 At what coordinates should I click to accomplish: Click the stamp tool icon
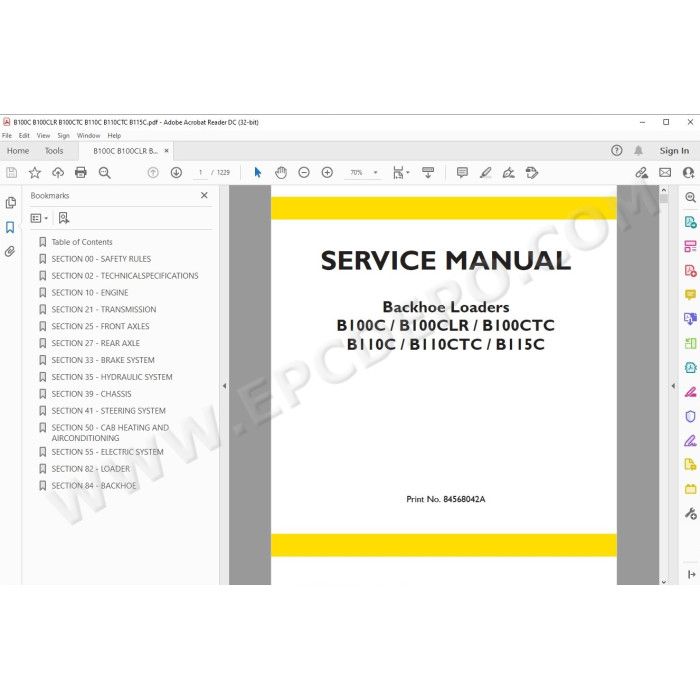tap(532, 172)
